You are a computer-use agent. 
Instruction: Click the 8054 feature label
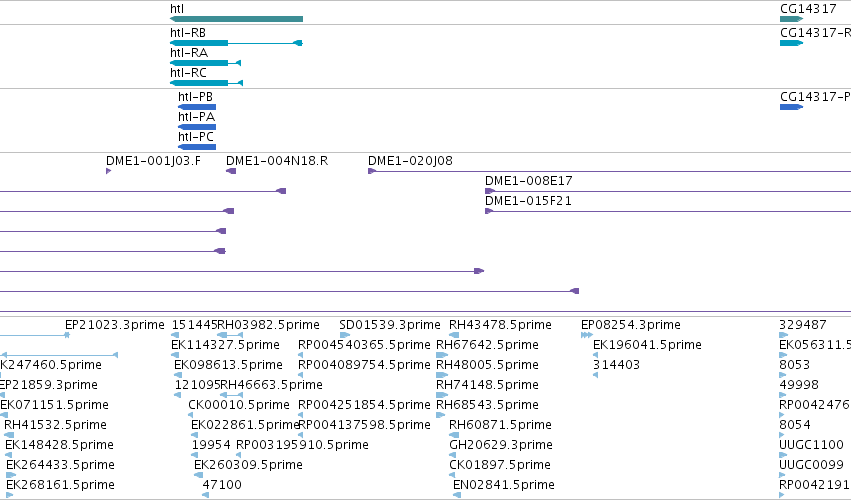point(795,425)
